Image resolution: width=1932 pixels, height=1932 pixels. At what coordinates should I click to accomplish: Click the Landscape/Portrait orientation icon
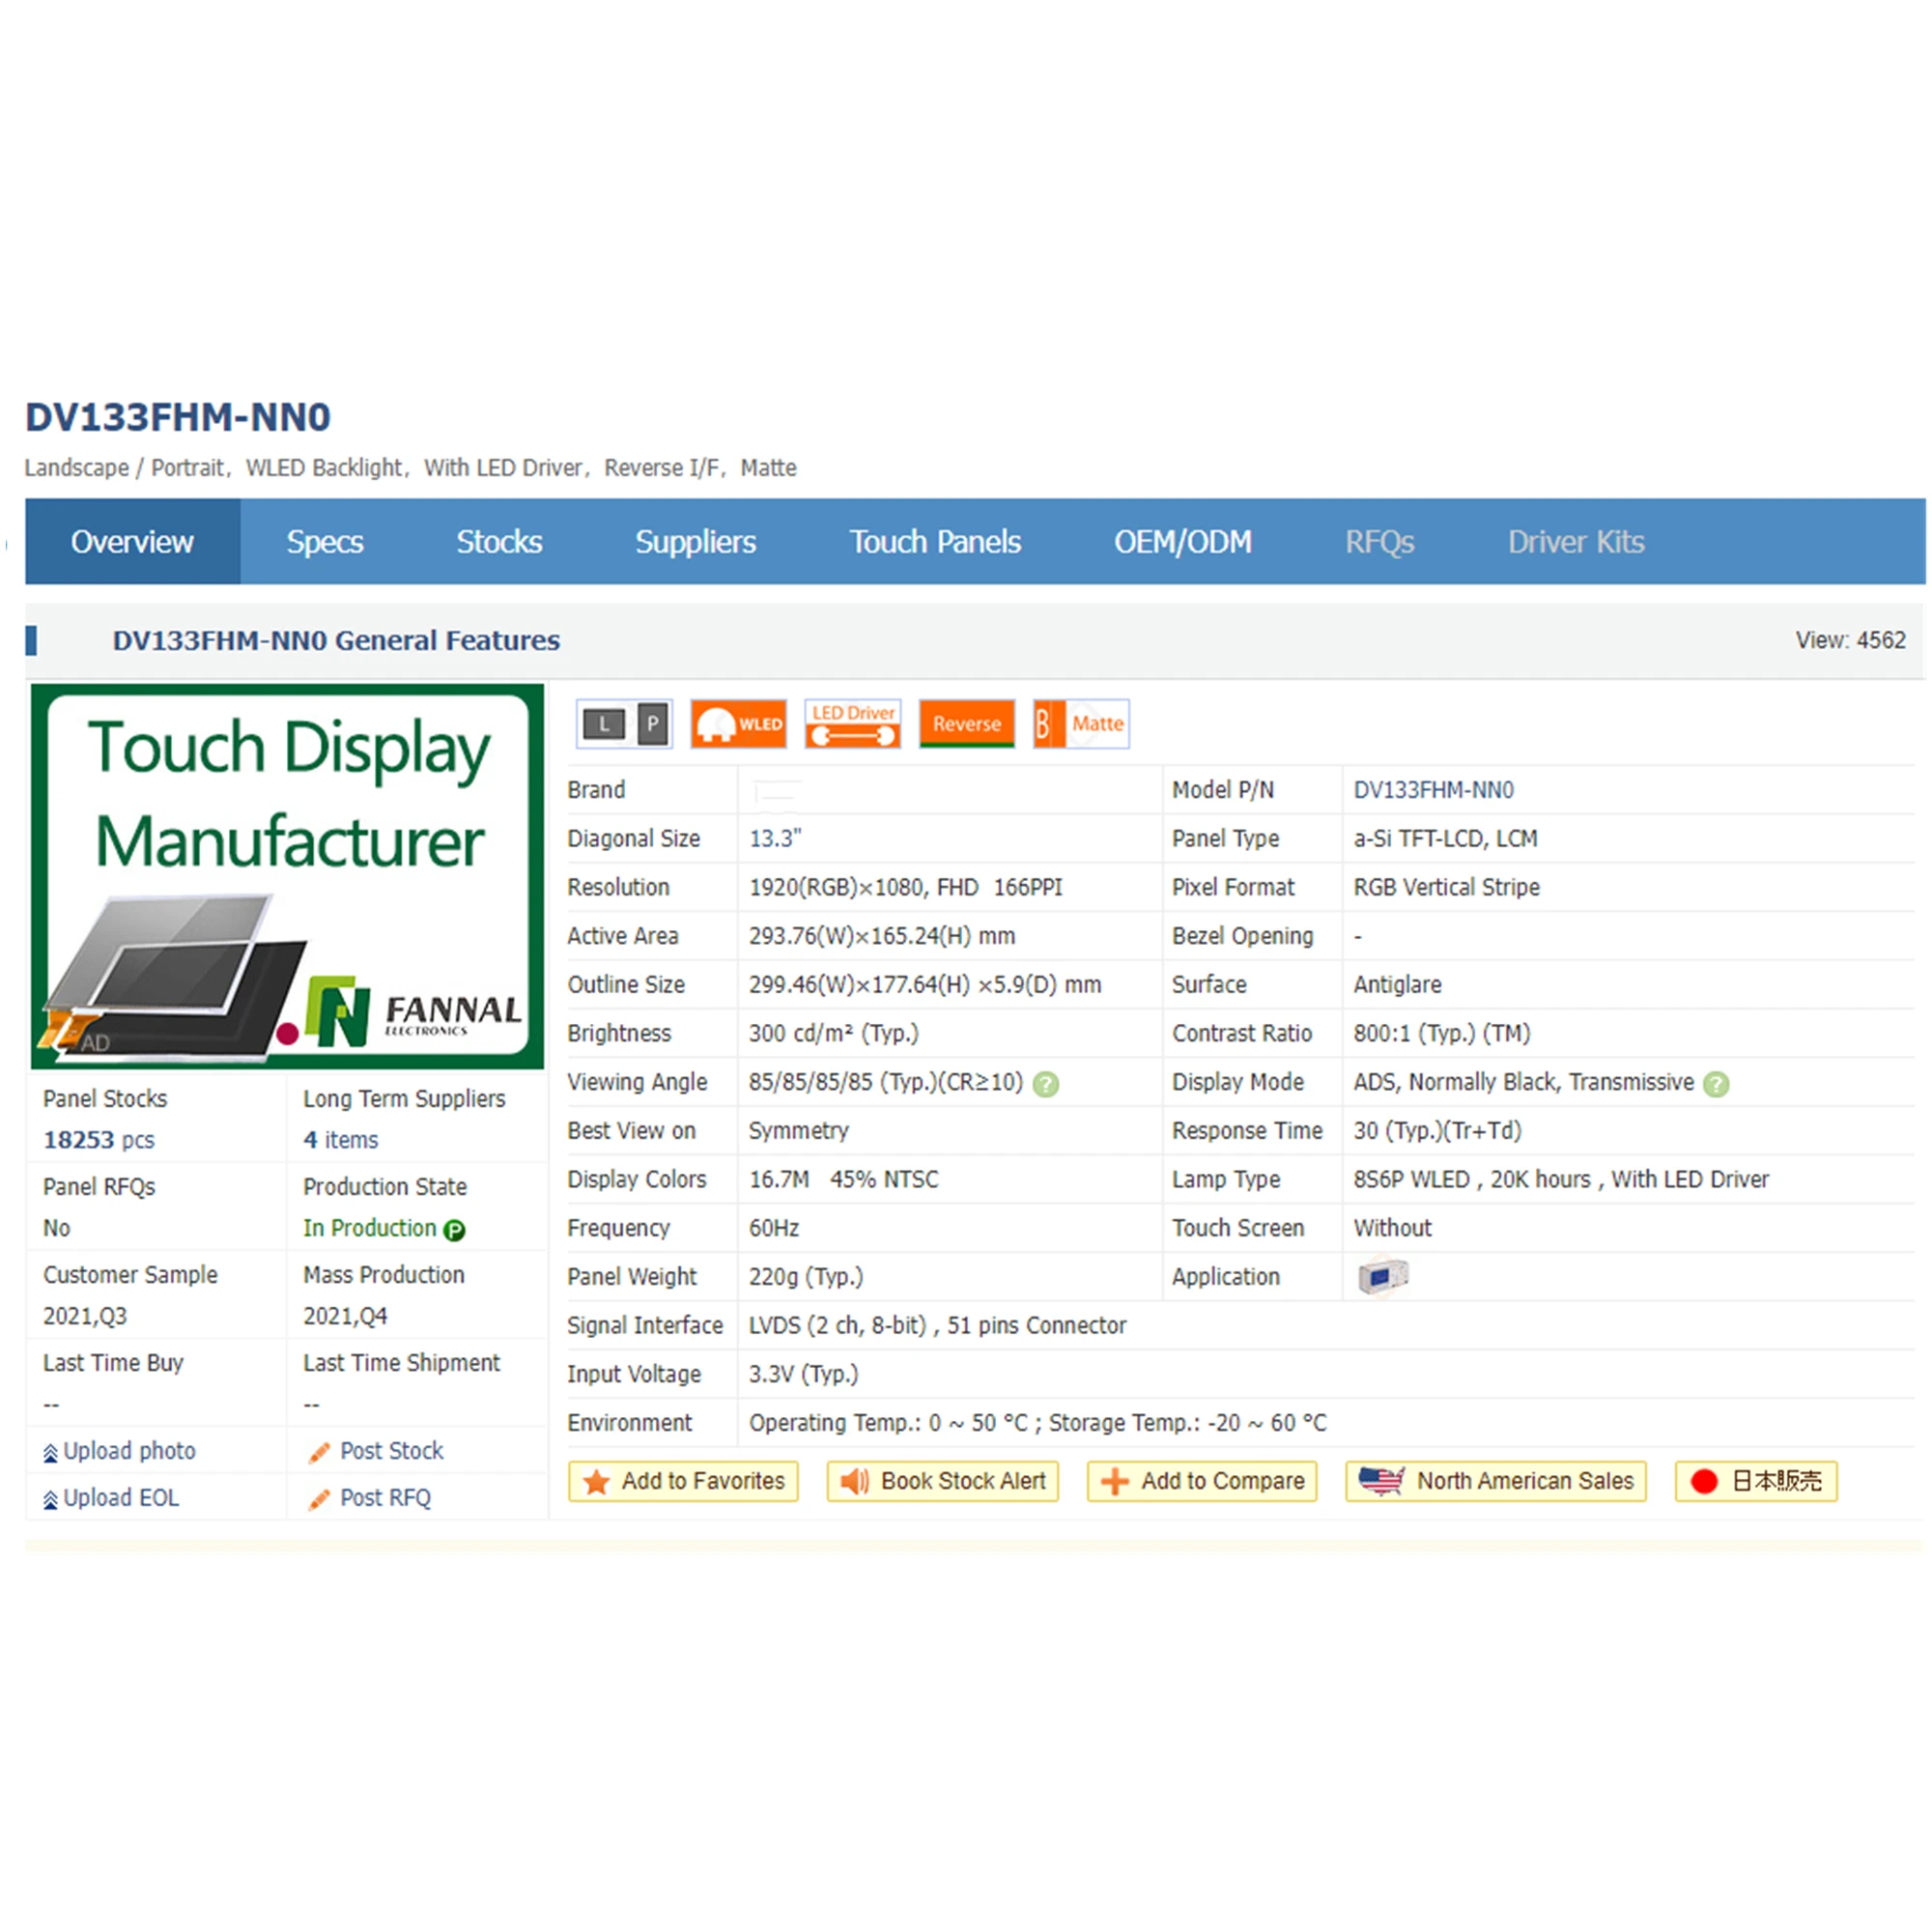click(624, 723)
